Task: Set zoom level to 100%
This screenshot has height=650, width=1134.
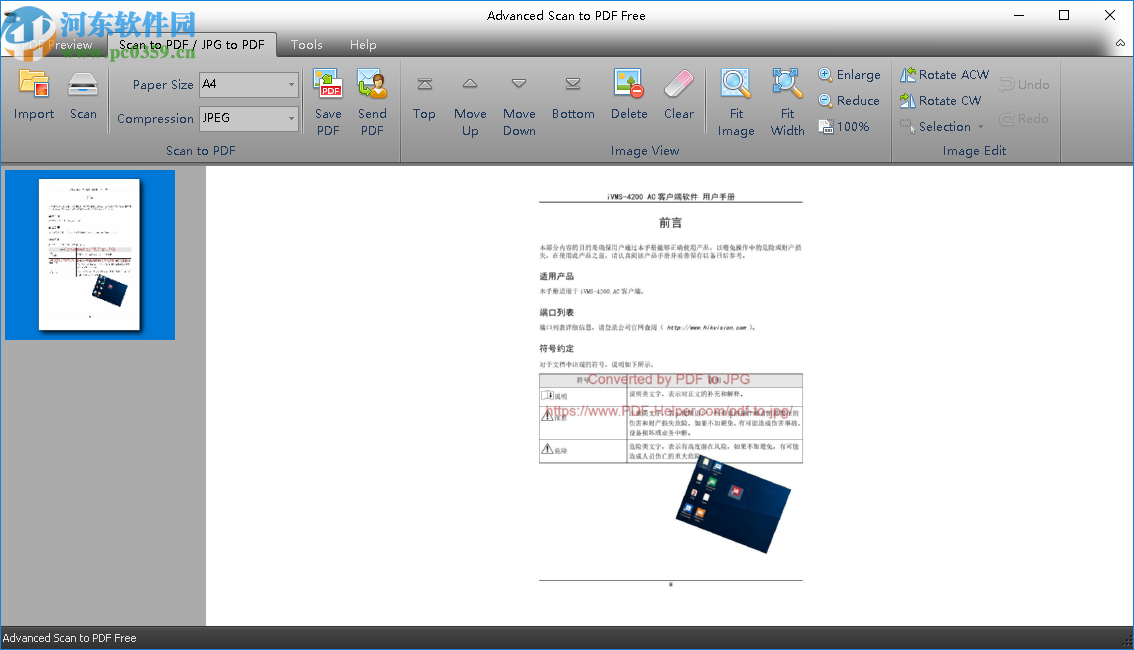Action: pyautogui.click(x=844, y=126)
